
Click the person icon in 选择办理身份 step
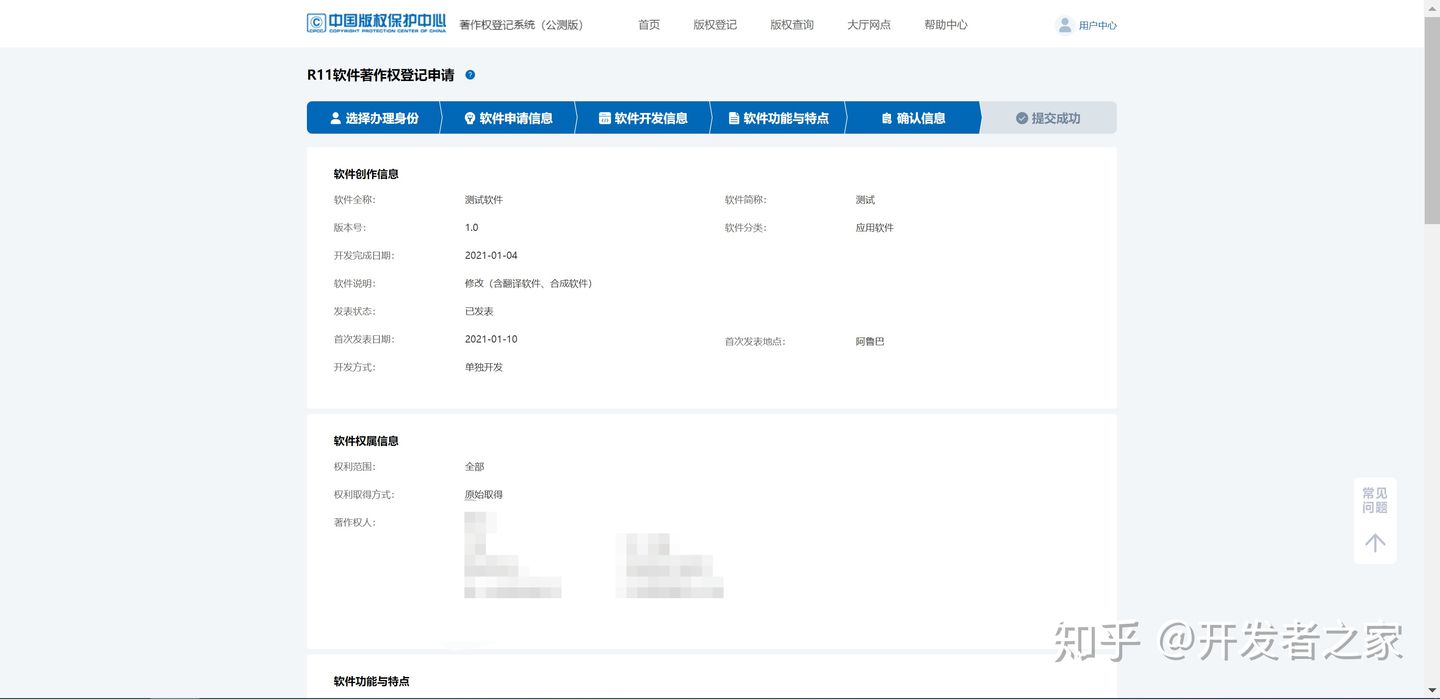(x=335, y=118)
